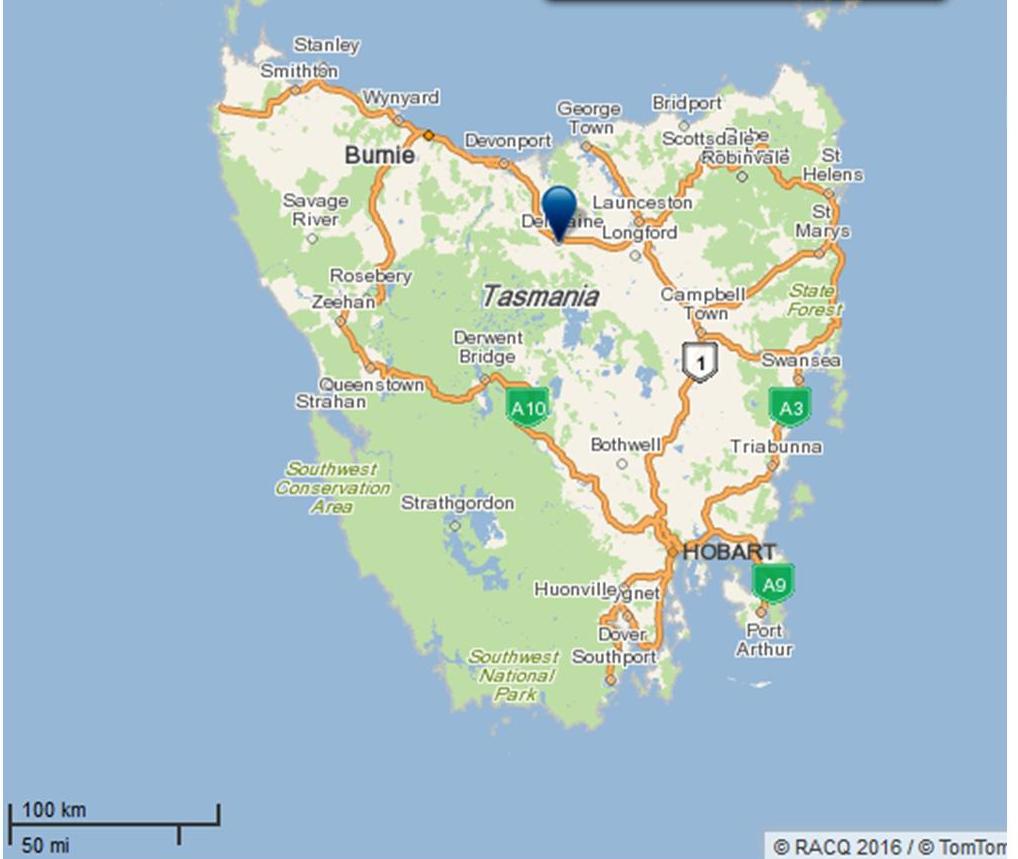Click the Tasmania region label
1018x859 pixels.
[x=542, y=295]
